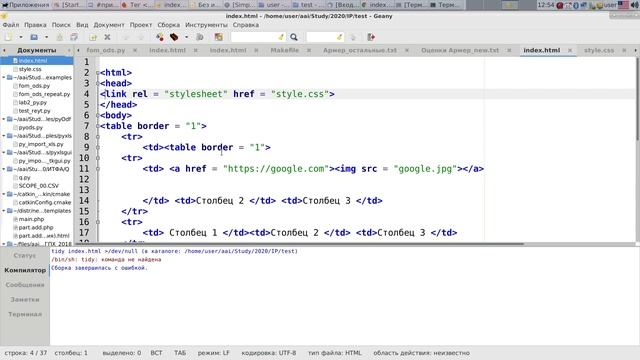This screenshot has height=360, width=640.
Task: Close the fom_ods.py tab
Action: tap(135, 50)
